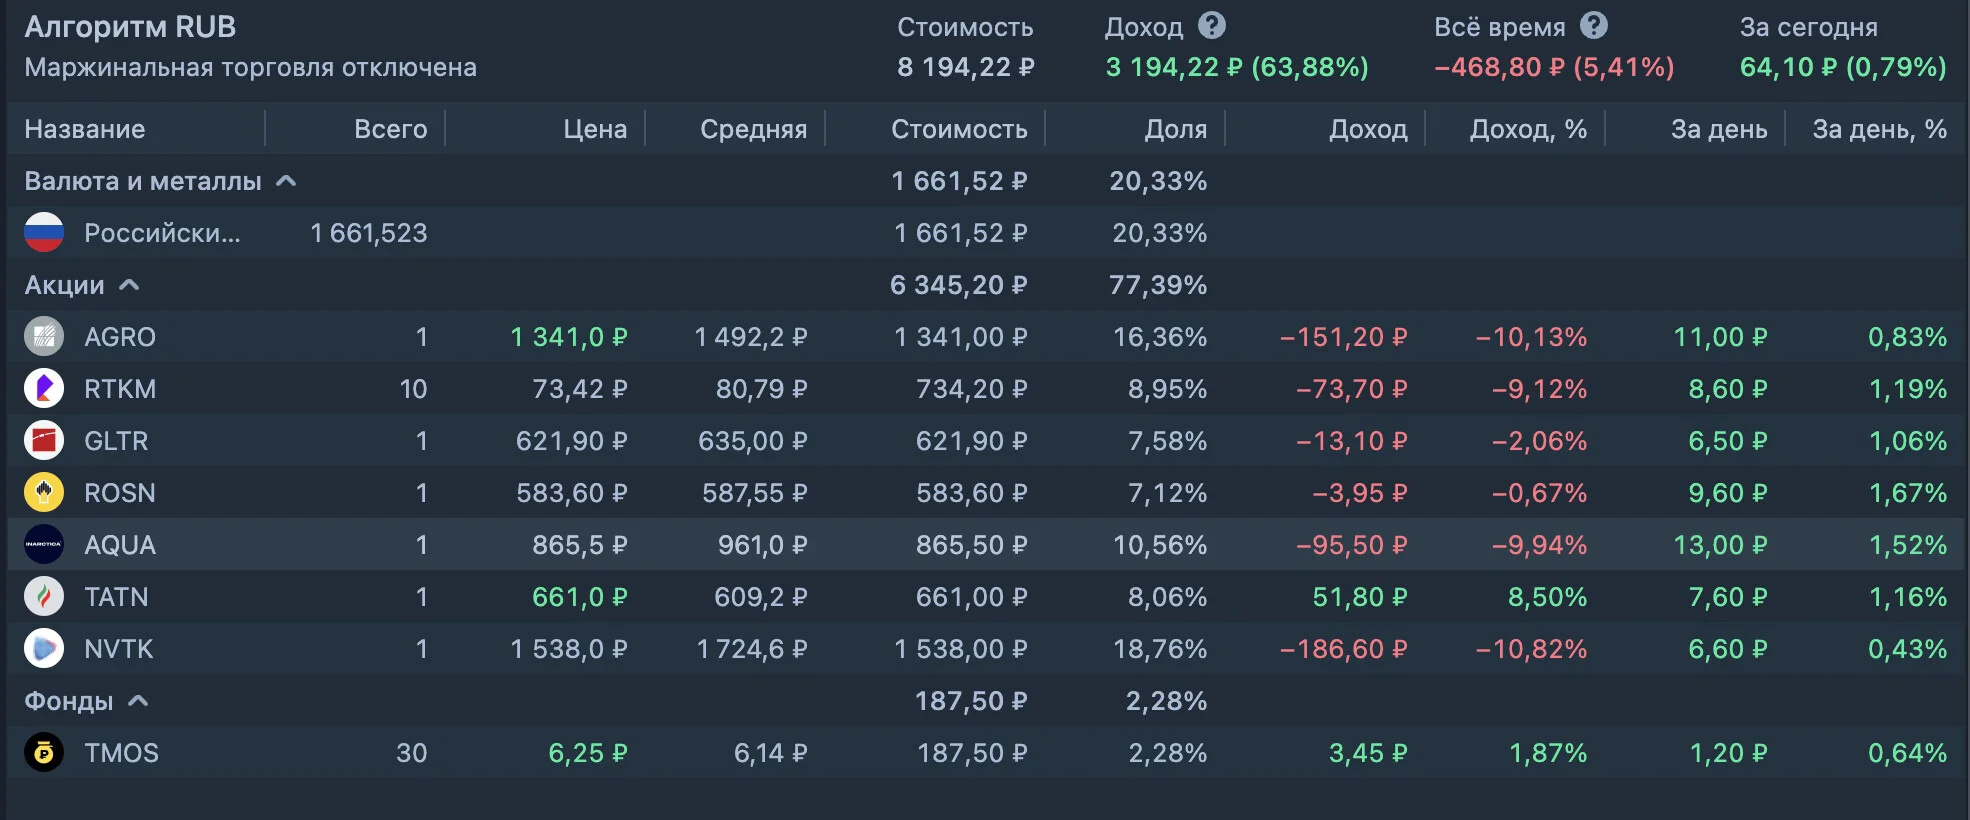This screenshot has height=820, width=1970.
Task: Select the NVTK ticker row name
Action: pyautogui.click(x=119, y=649)
